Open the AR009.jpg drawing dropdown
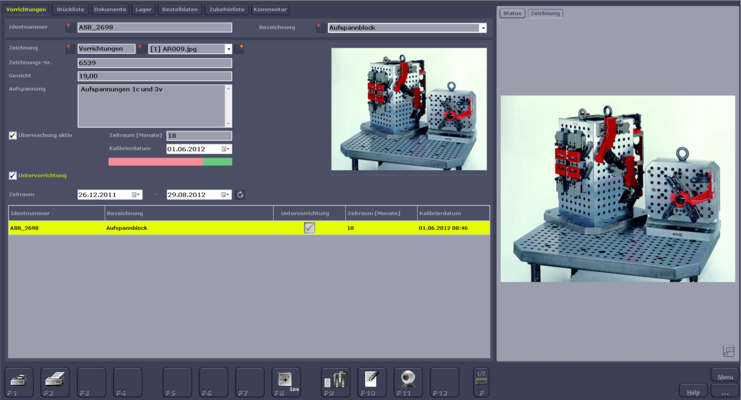This screenshot has width=741, height=400. point(228,49)
